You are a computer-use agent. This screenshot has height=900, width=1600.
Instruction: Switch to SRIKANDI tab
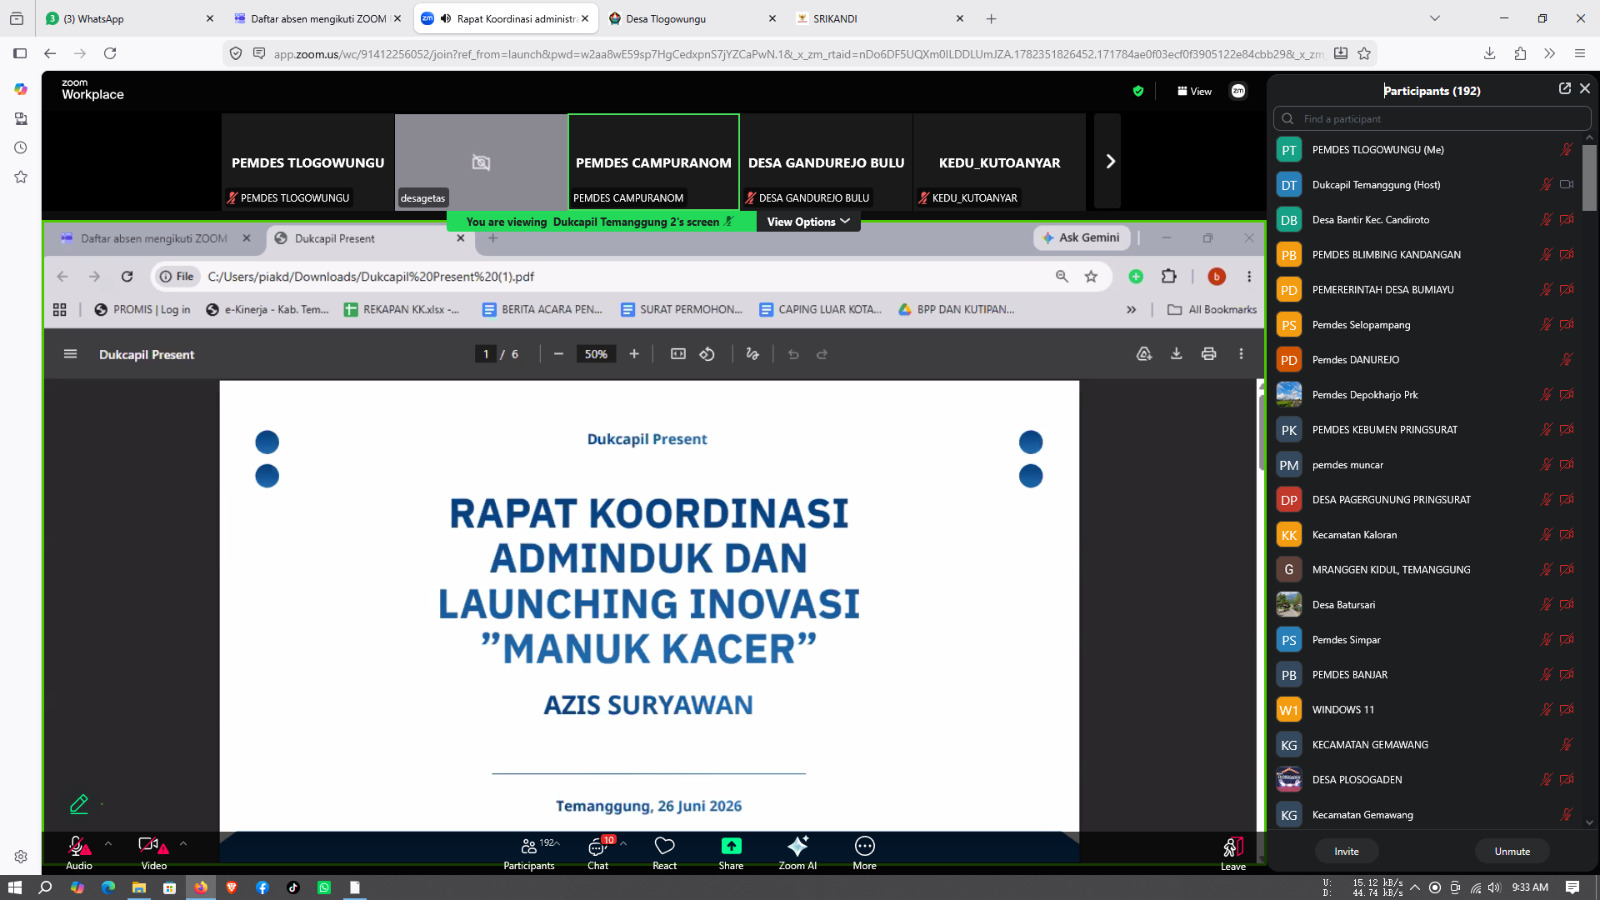click(880, 18)
